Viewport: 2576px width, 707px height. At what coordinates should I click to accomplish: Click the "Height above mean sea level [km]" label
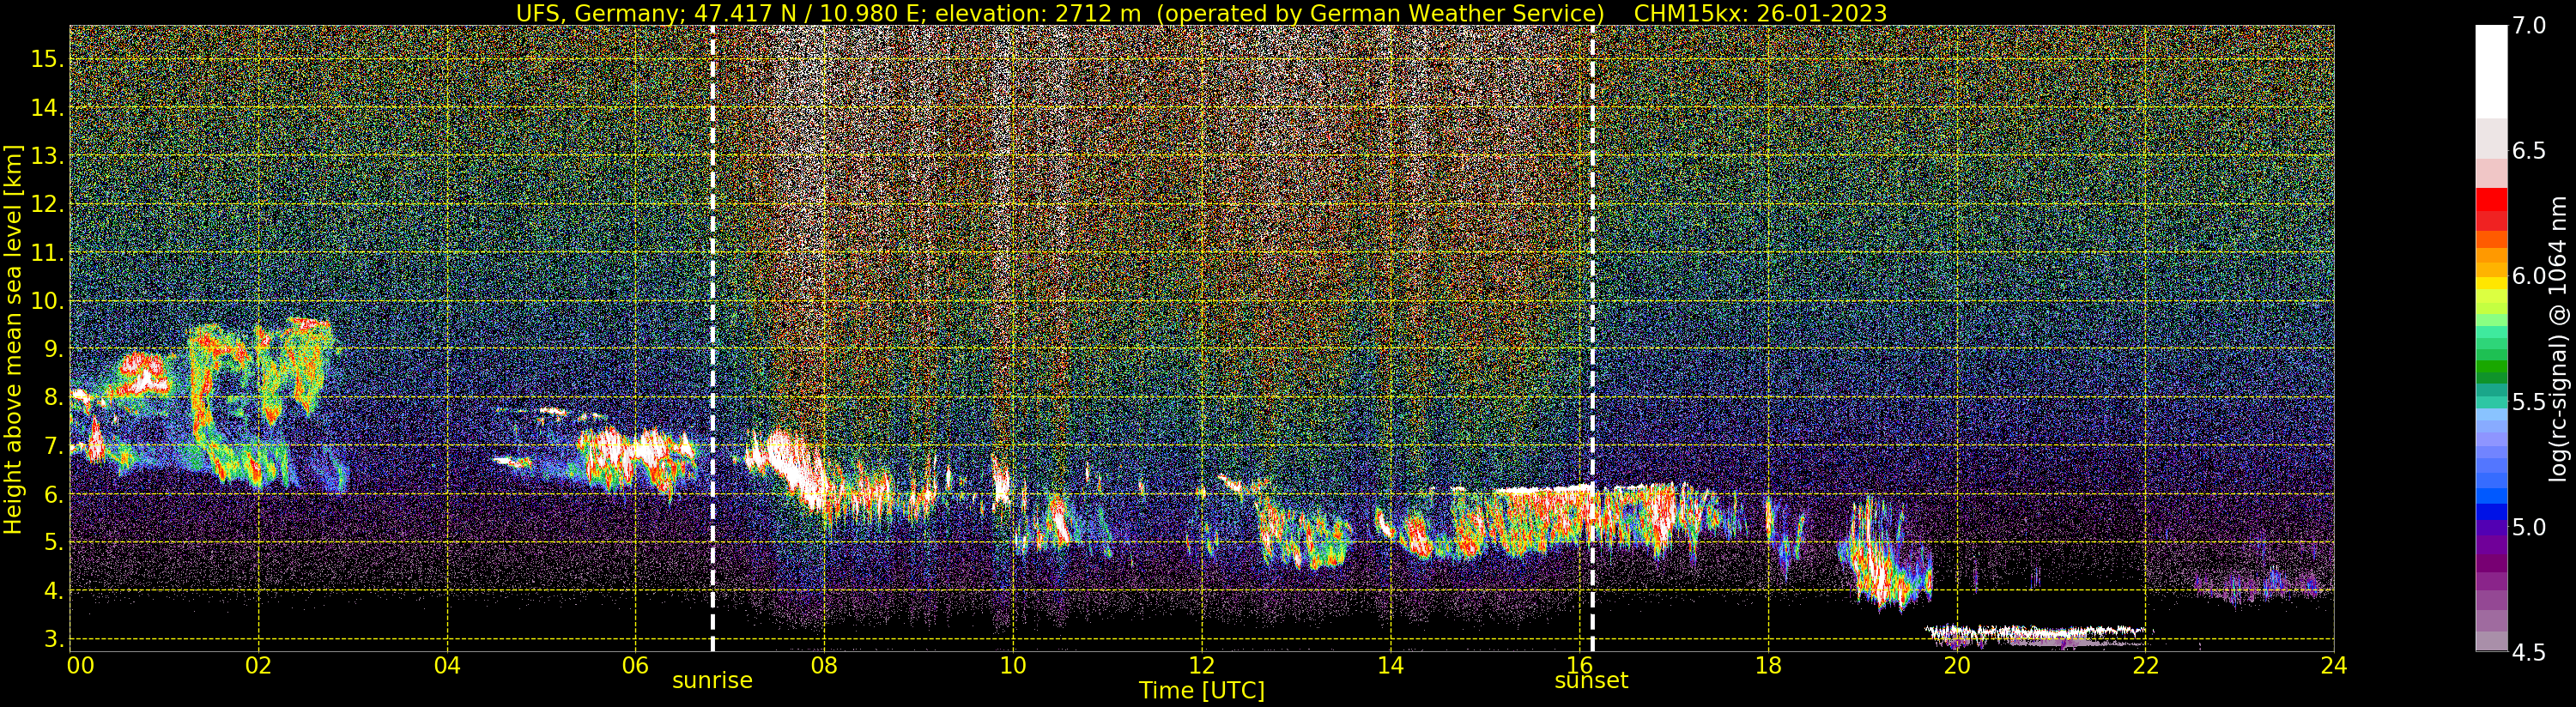13,340
